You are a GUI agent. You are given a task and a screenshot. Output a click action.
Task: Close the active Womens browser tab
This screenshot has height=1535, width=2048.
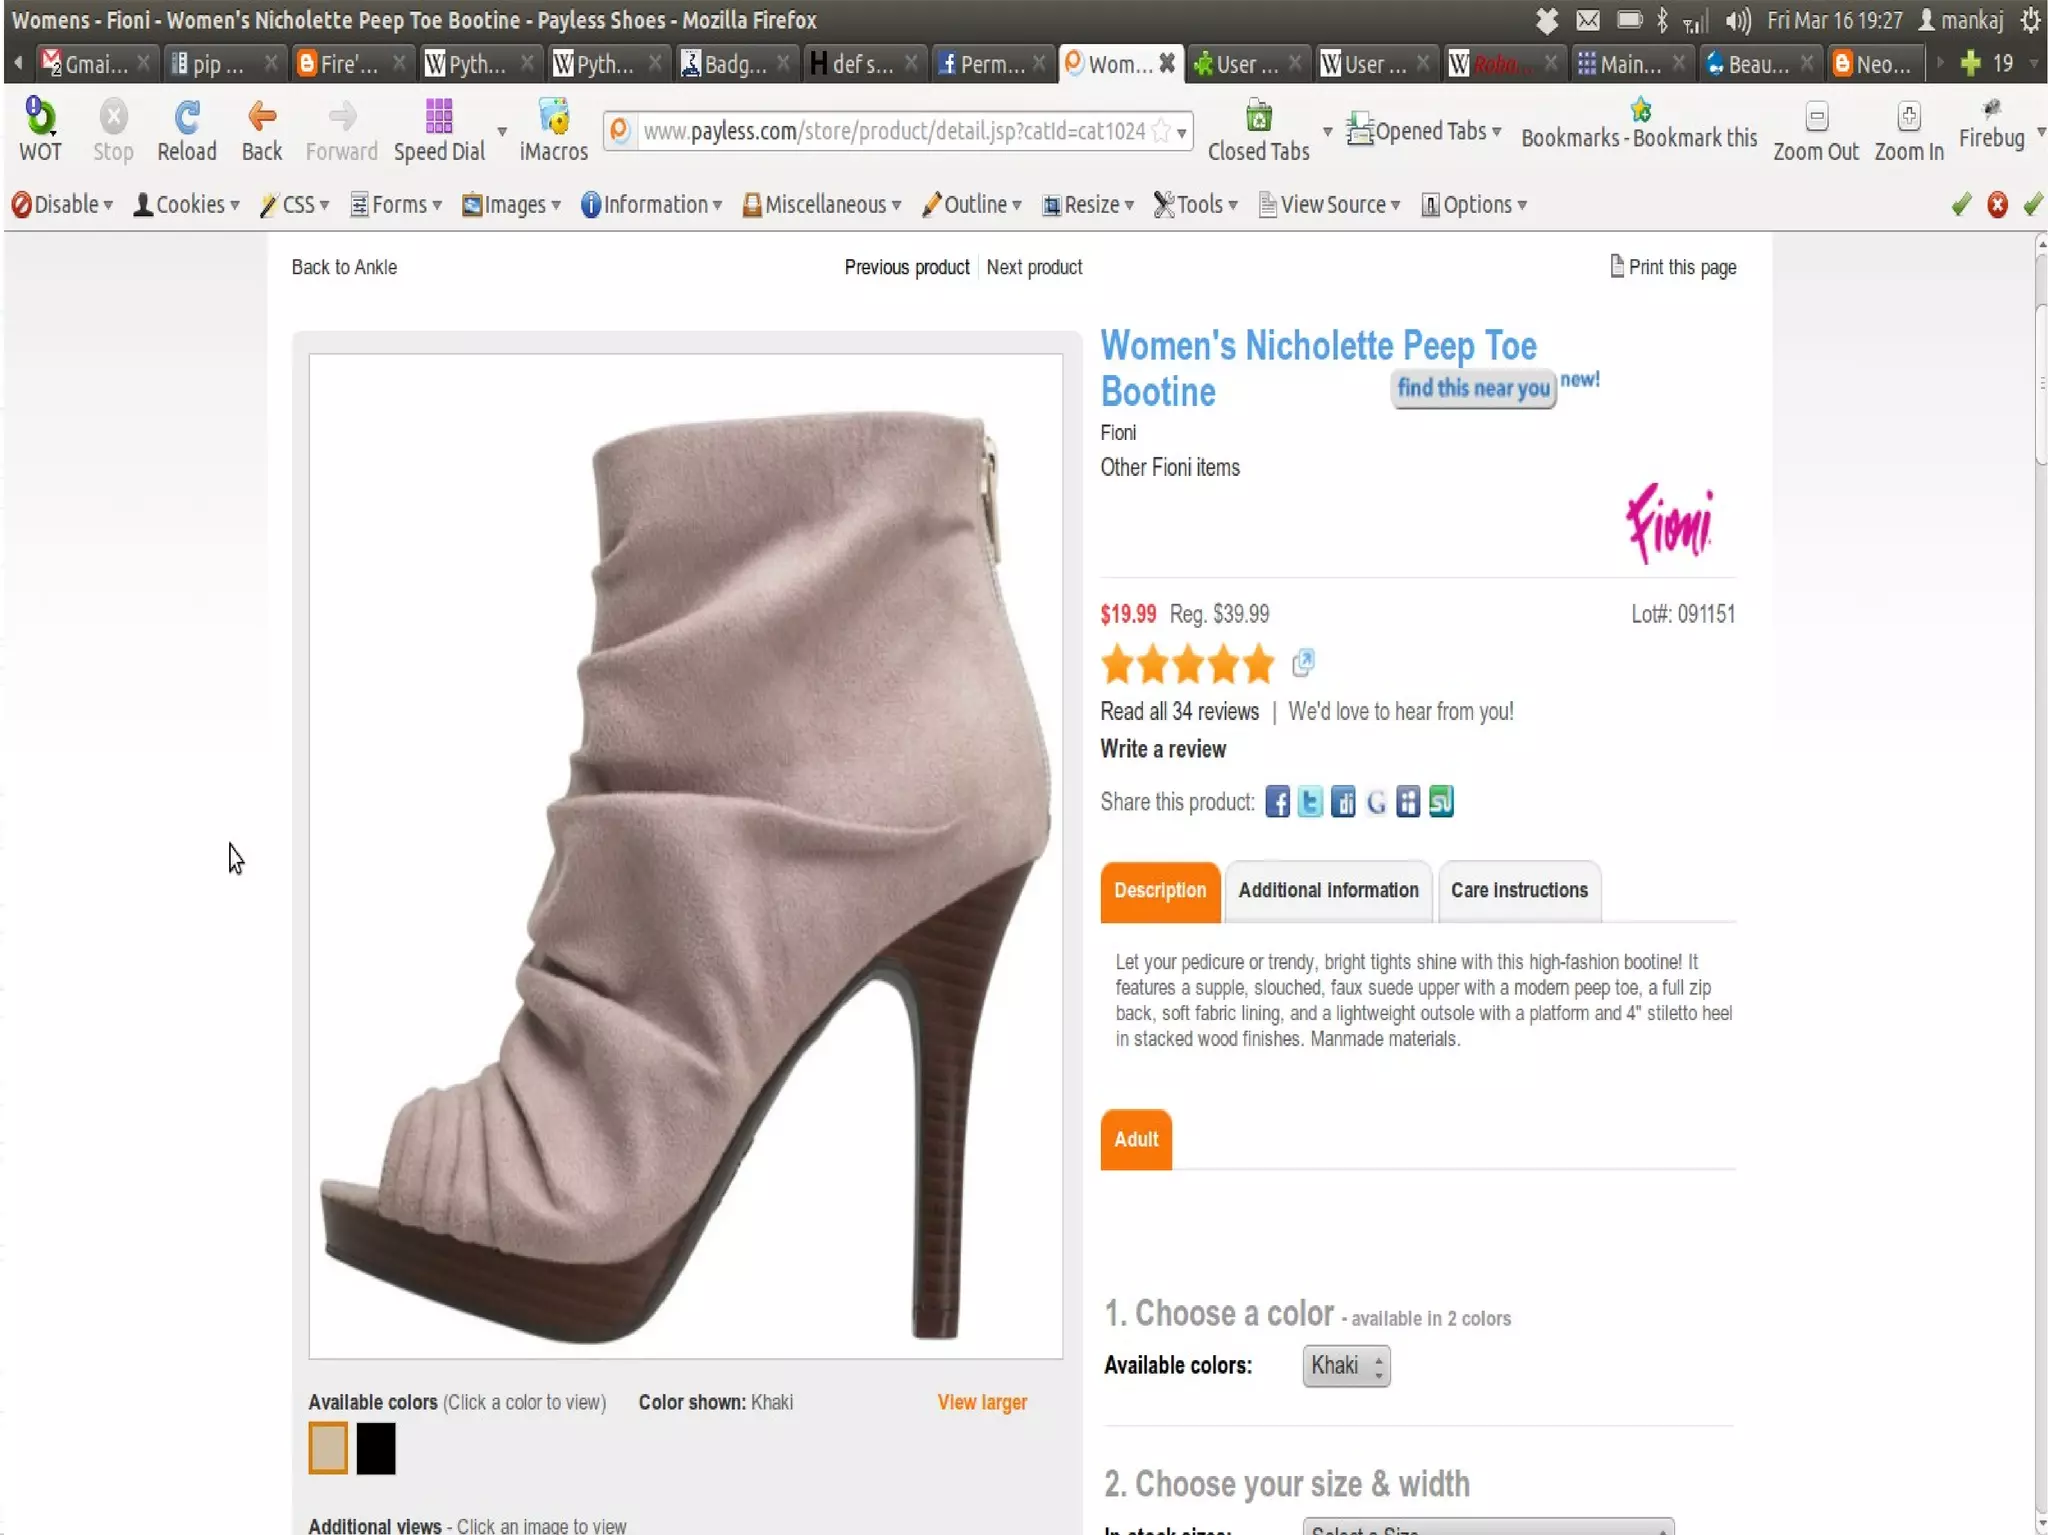[1166, 64]
